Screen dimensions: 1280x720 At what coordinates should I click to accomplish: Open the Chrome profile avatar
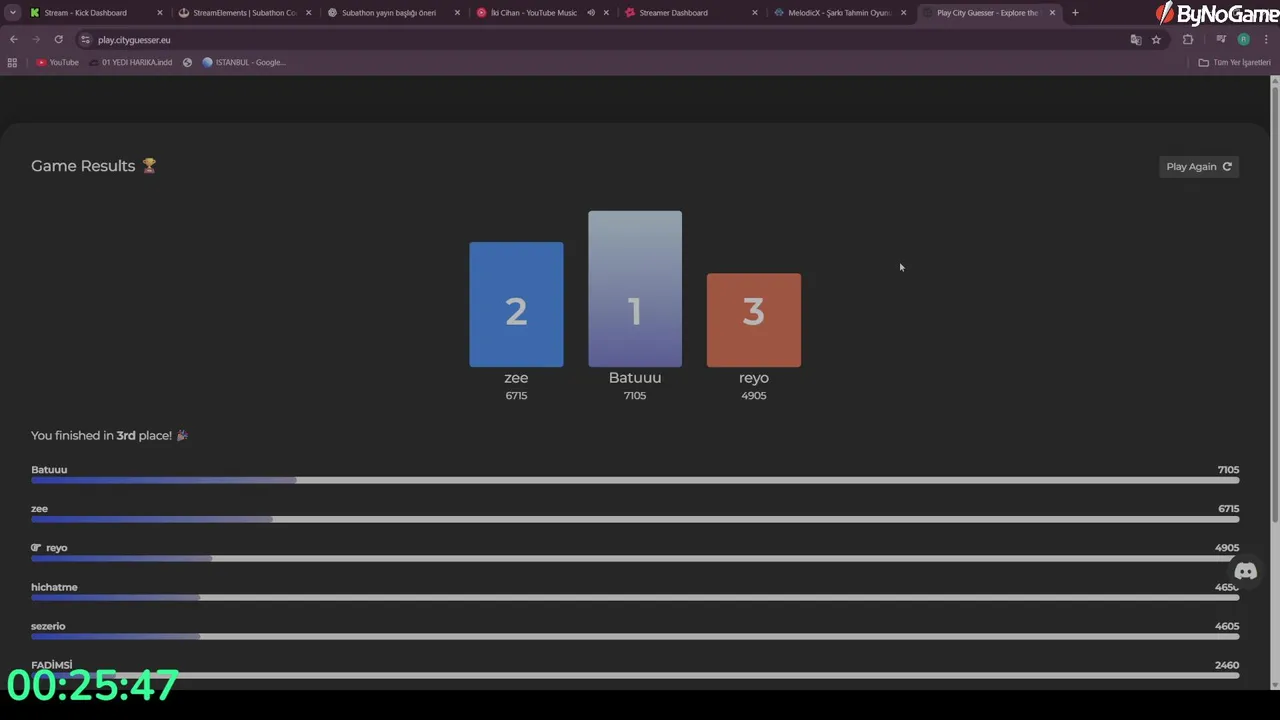1243,40
